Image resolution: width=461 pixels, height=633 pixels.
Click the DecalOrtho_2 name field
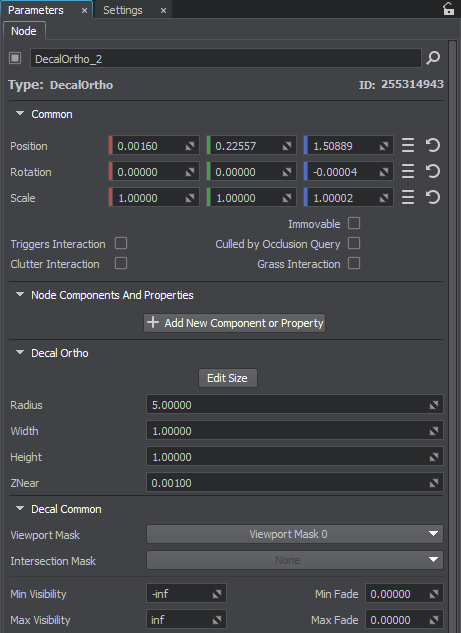226,59
